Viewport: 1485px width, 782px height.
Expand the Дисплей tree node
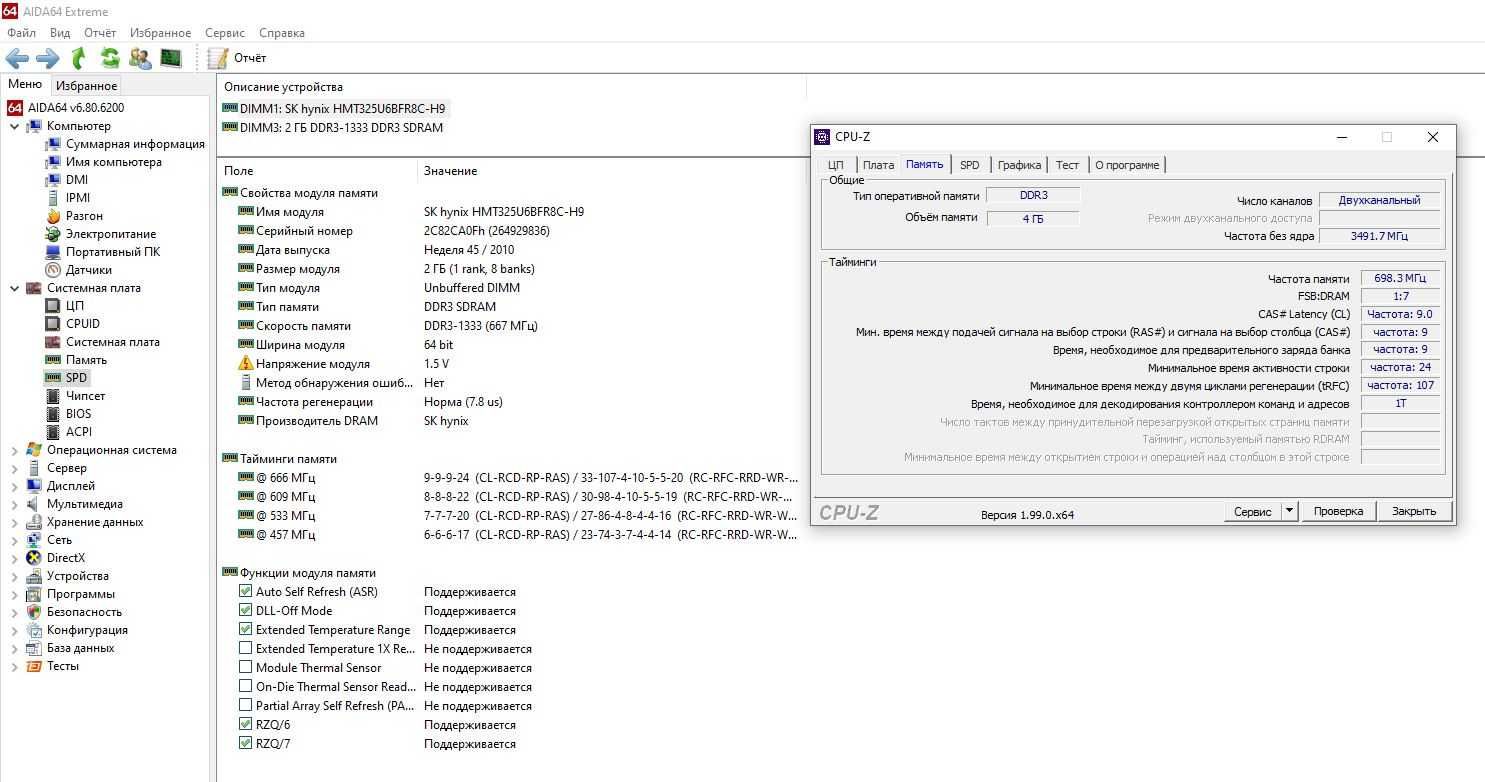pos(14,486)
